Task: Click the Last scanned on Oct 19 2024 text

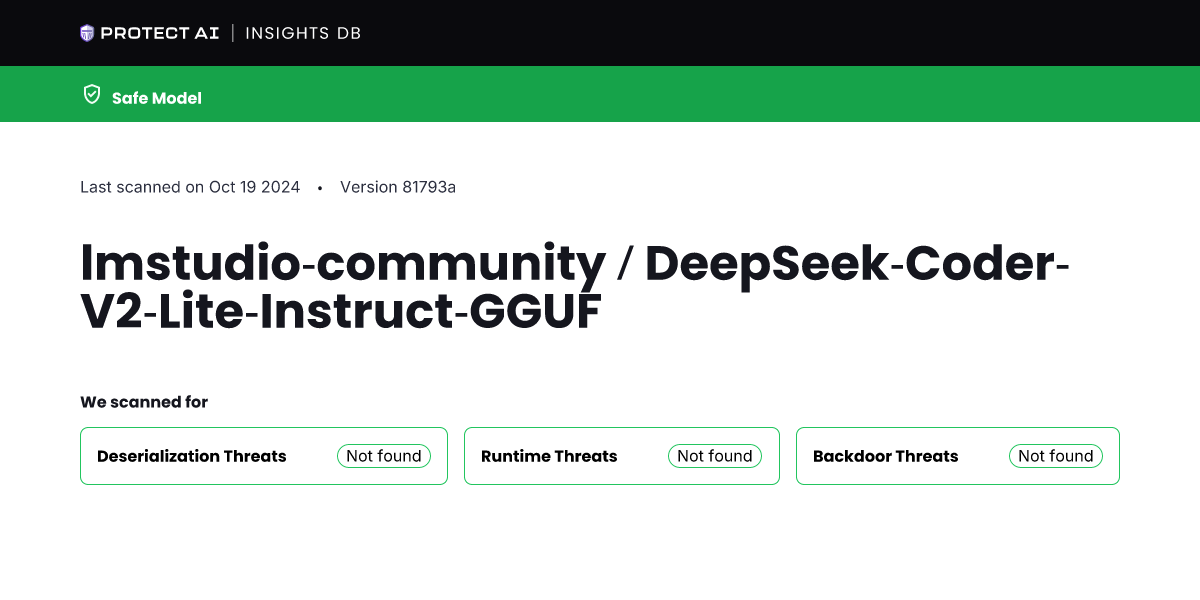Action: coord(190,187)
